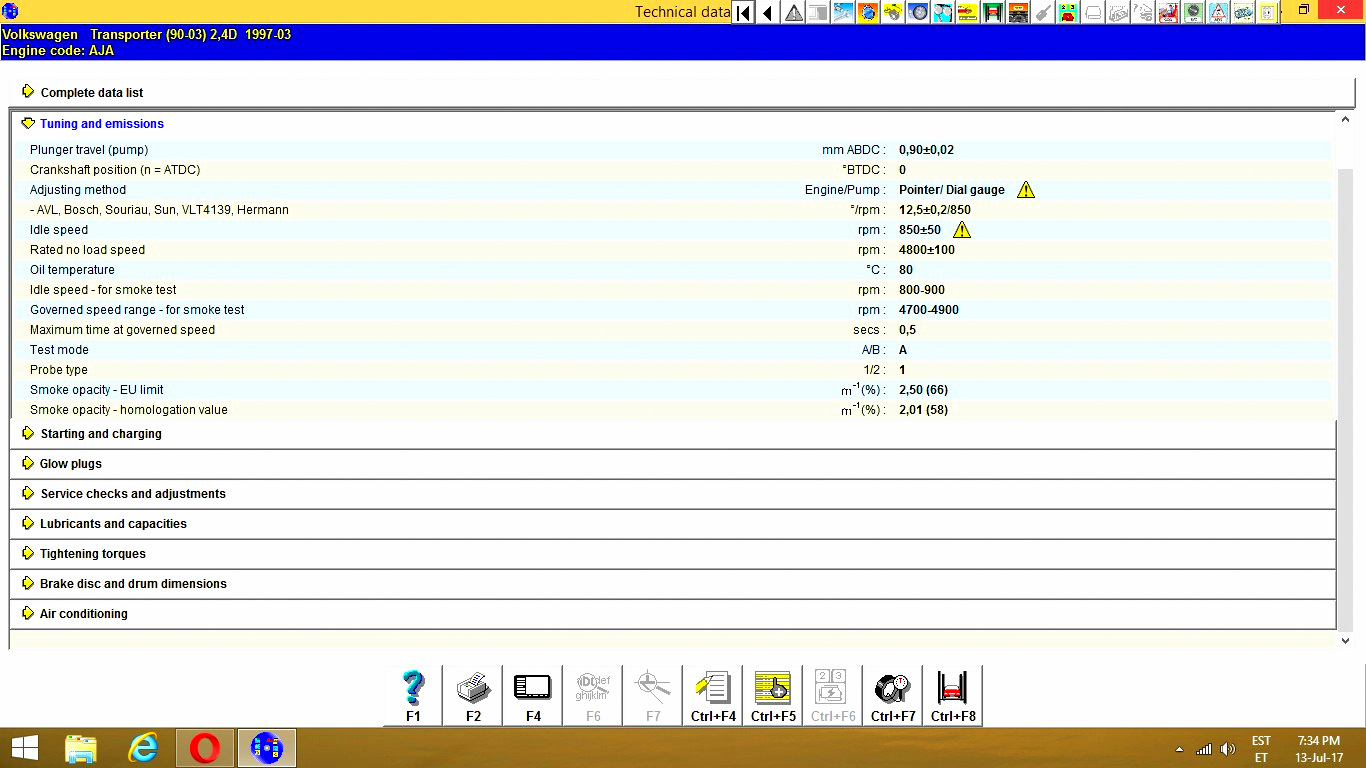
Task: Print data using the F2 printer icon
Action: (x=473, y=694)
